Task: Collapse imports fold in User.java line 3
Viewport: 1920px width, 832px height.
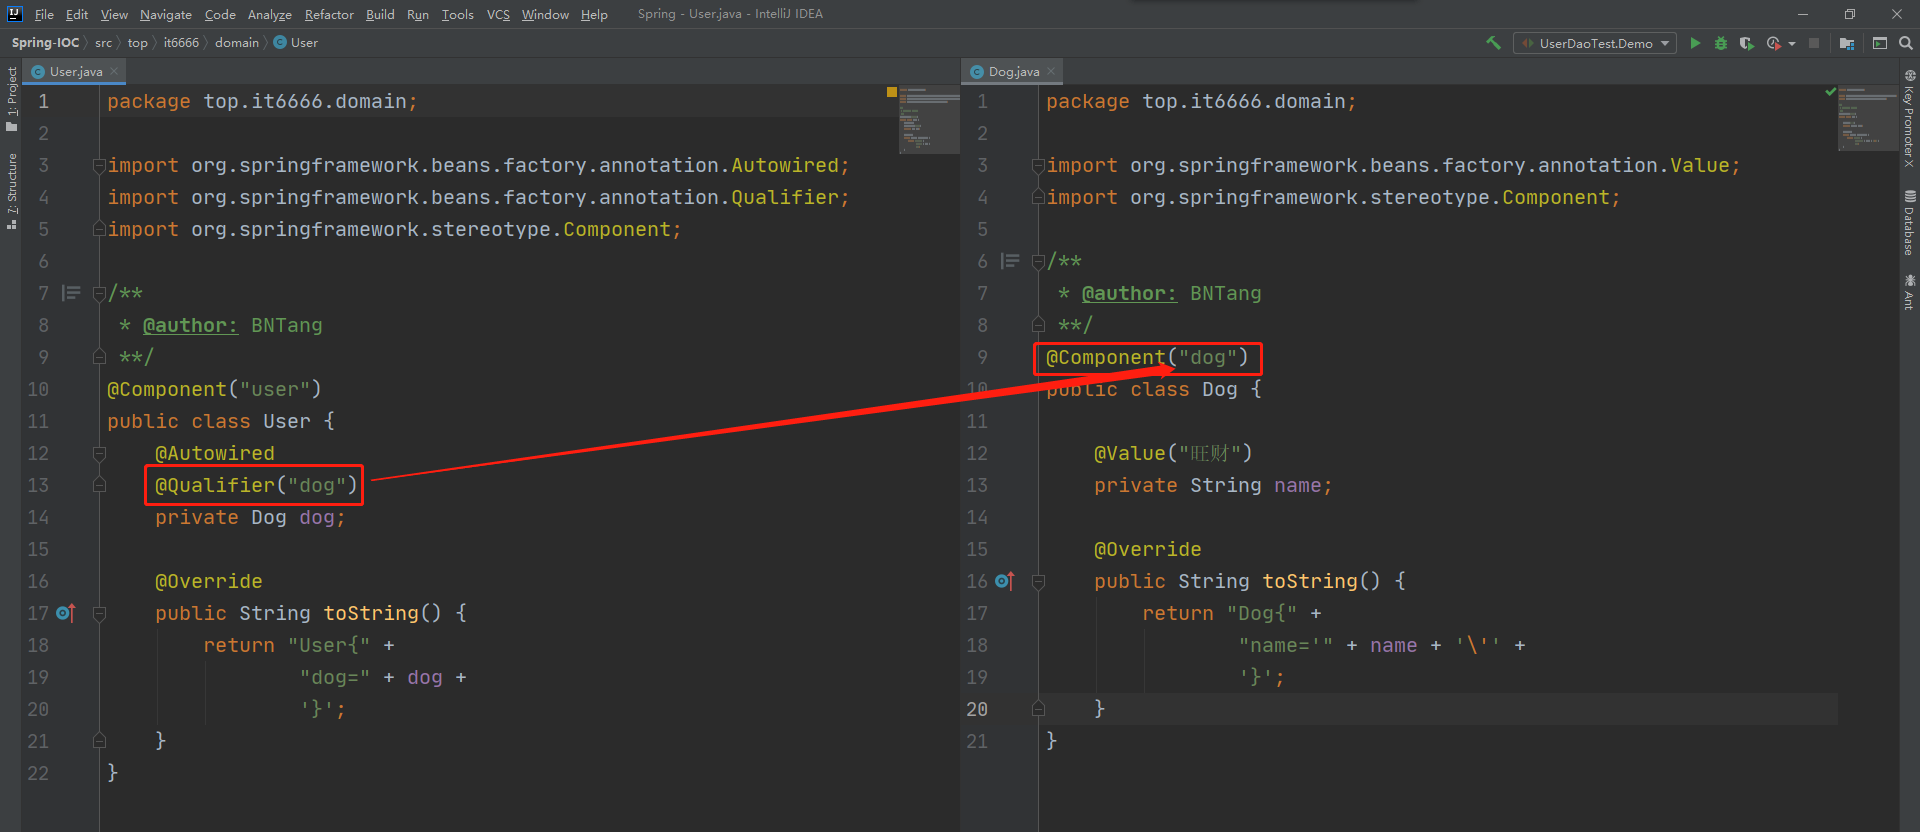Action: [99, 165]
